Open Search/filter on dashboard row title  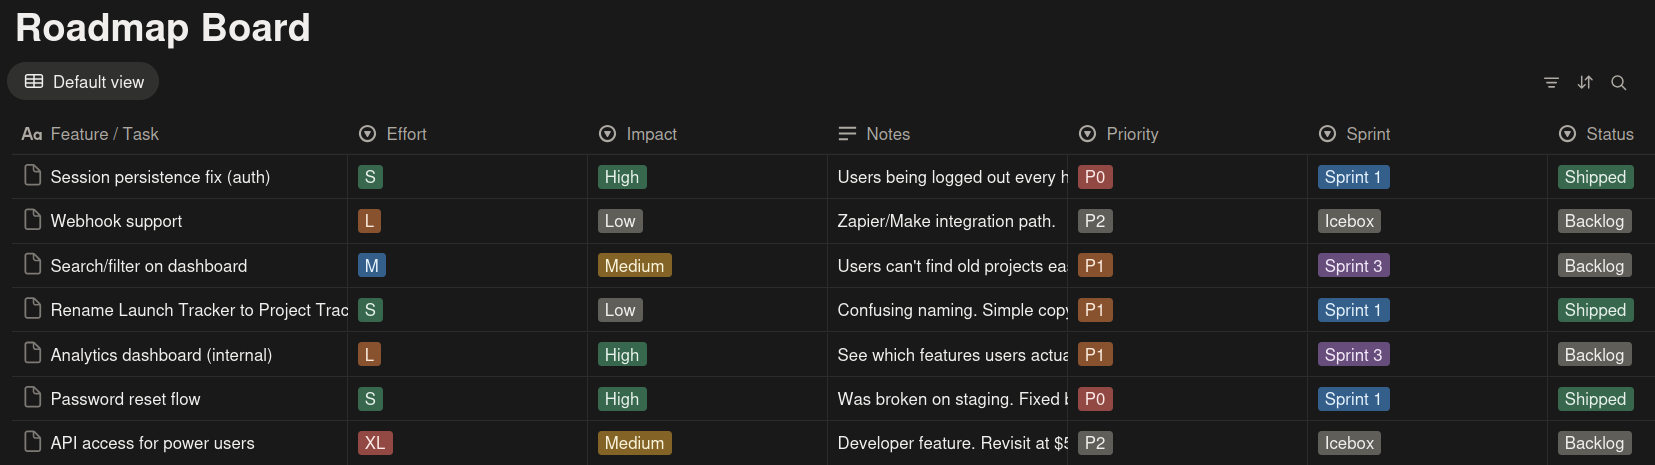click(x=149, y=266)
